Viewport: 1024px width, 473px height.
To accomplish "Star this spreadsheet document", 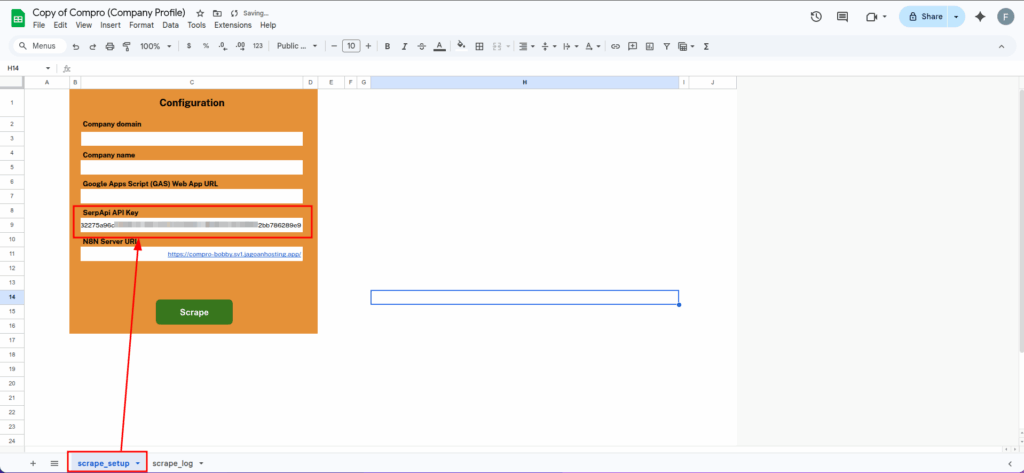I will (200, 13).
